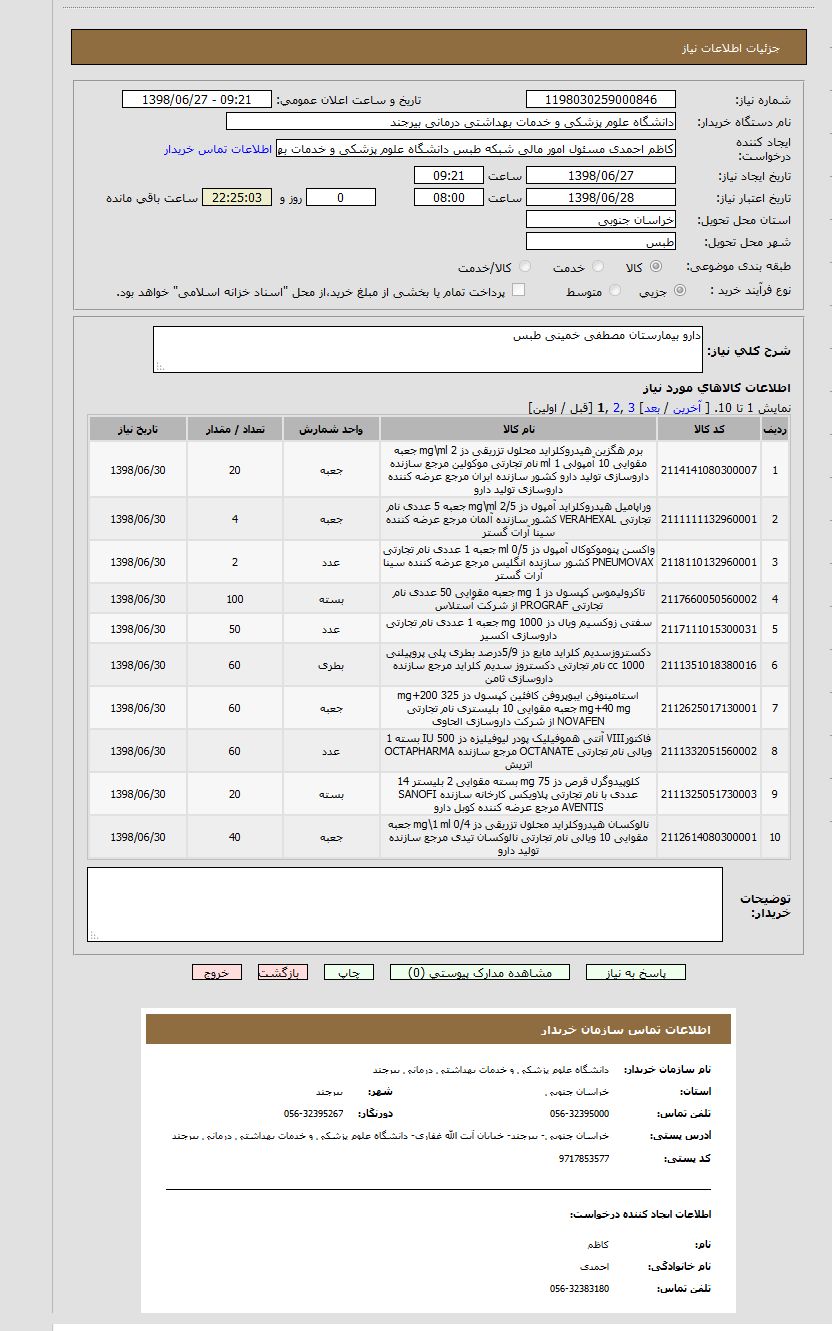The width and height of the screenshot is (832, 1331).
Task: Click the 'پاسخ به نیاز' button
Action: pyautogui.click(x=635, y=972)
